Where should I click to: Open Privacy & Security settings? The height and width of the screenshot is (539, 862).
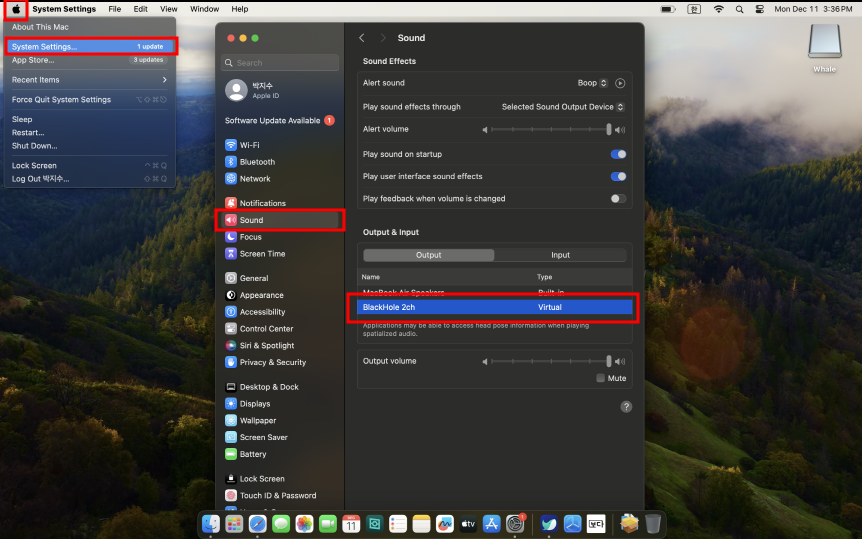(266, 362)
